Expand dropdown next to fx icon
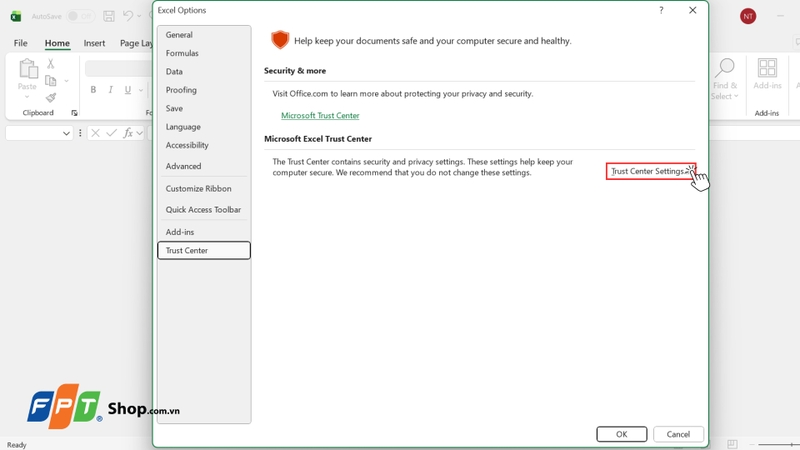The width and height of the screenshot is (800, 450). (139, 133)
